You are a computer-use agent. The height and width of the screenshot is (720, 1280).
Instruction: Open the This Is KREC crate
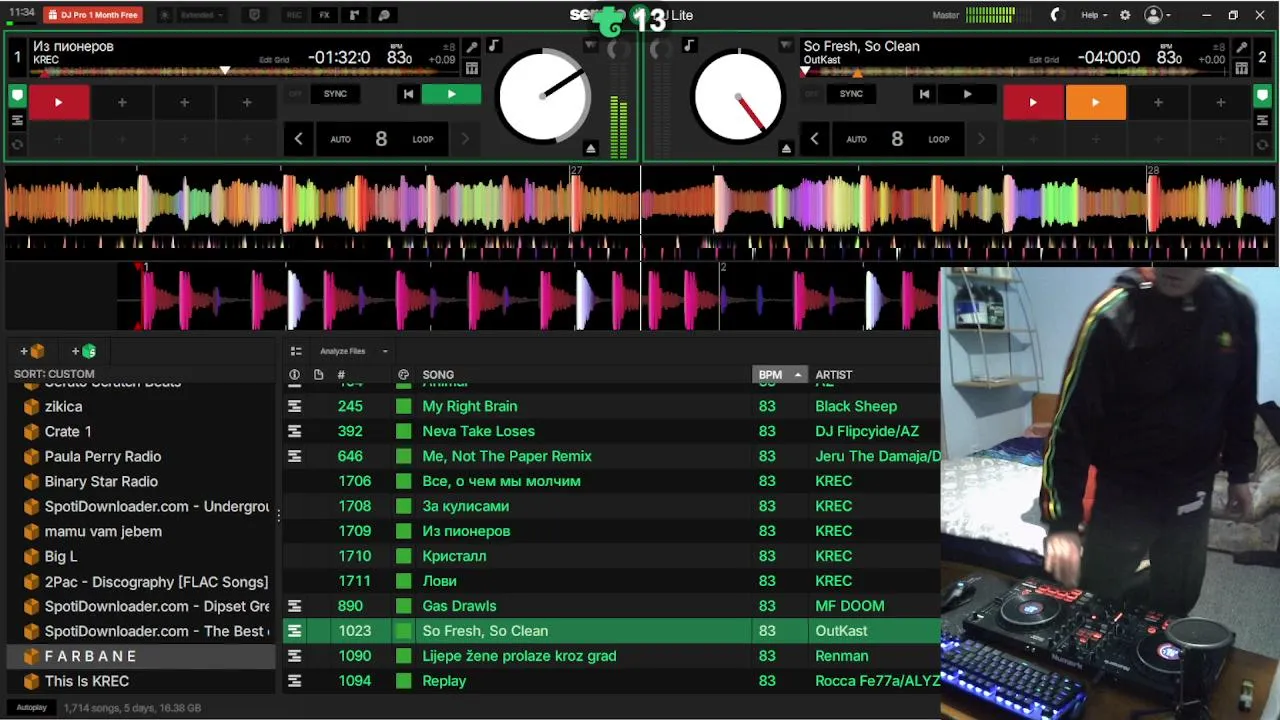coord(87,682)
